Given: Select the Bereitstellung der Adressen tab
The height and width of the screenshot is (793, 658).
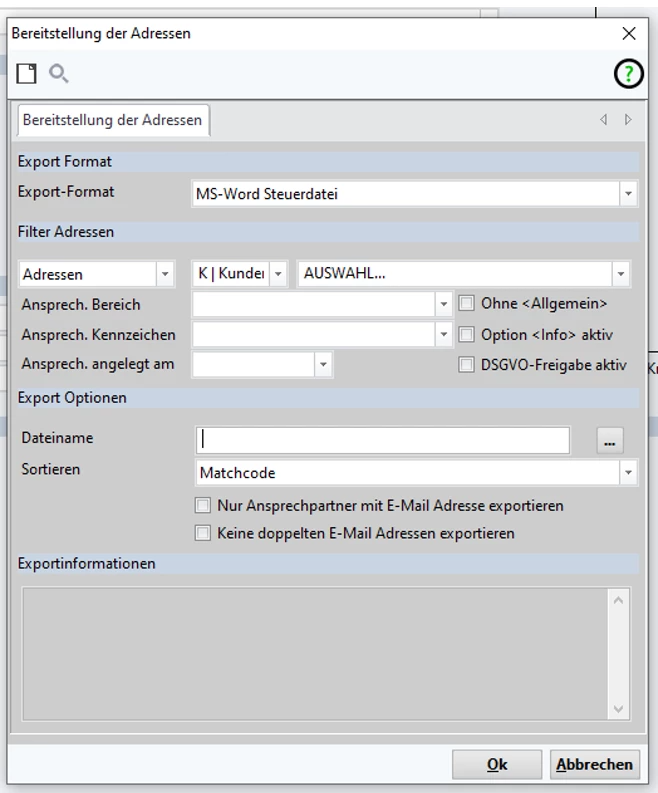Looking at the screenshot, I should coord(111,120).
